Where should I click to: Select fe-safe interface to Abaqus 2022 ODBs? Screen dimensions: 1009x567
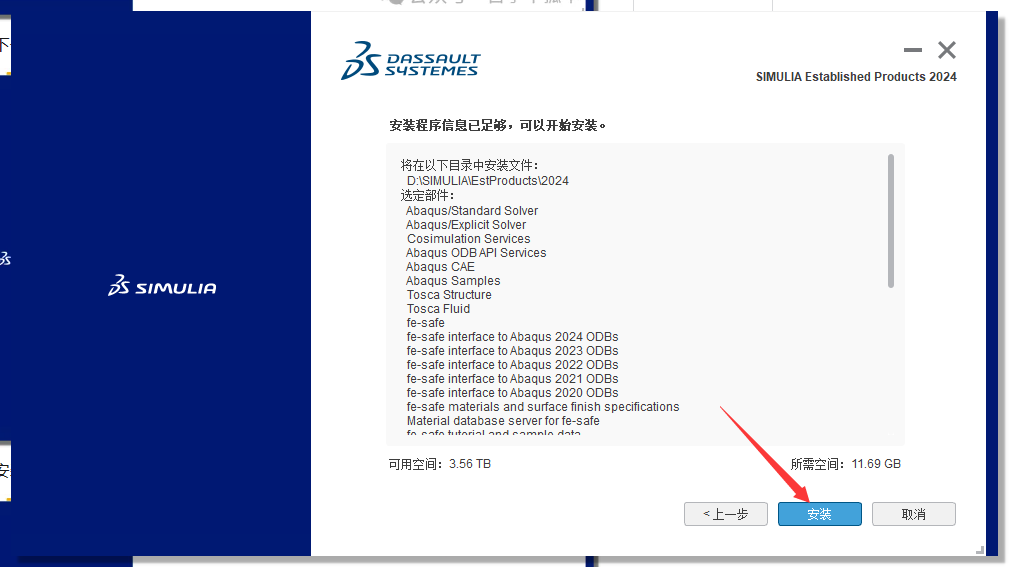[512, 365]
